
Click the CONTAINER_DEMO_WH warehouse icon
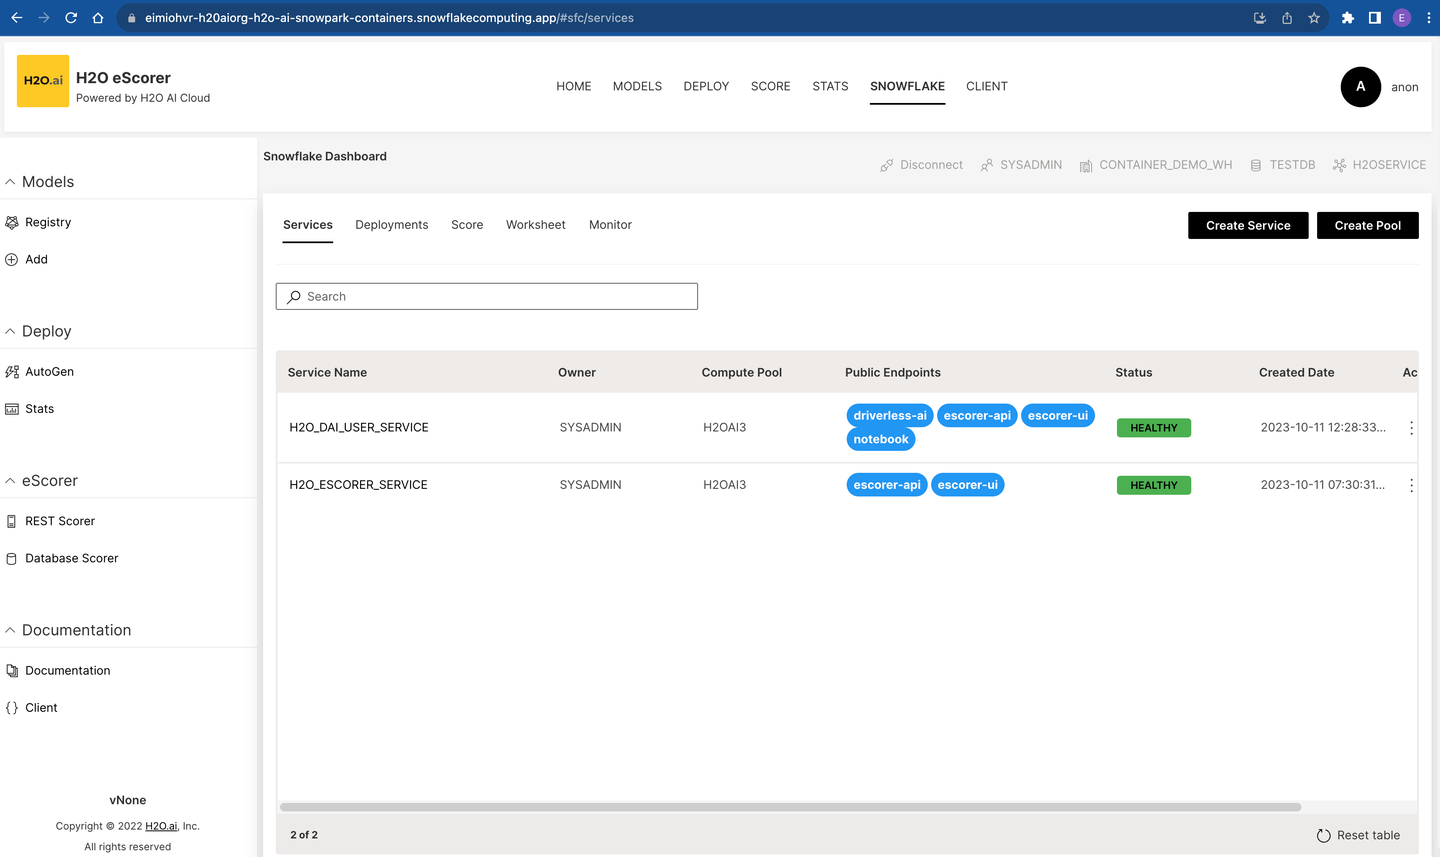(1086, 165)
